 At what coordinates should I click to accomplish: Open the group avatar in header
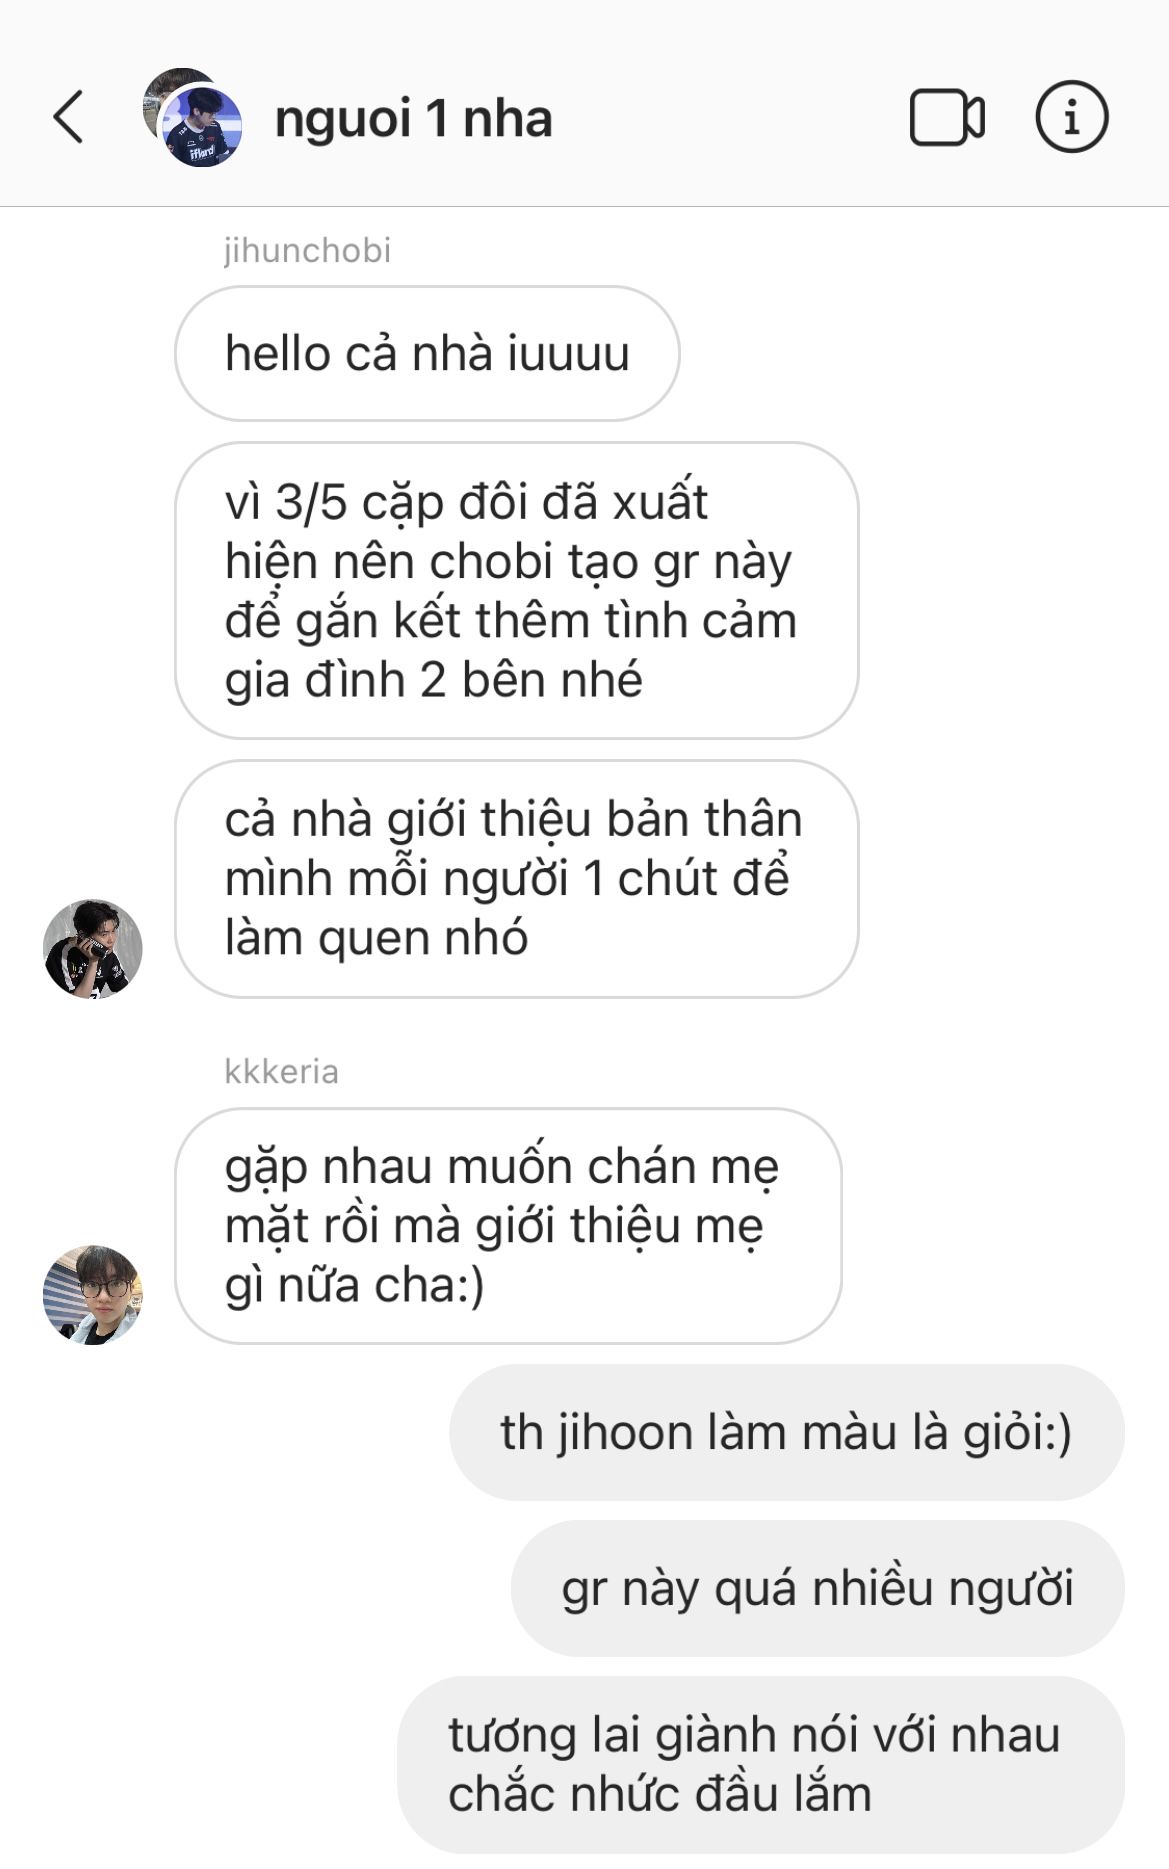pyautogui.click(x=193, y=117)
